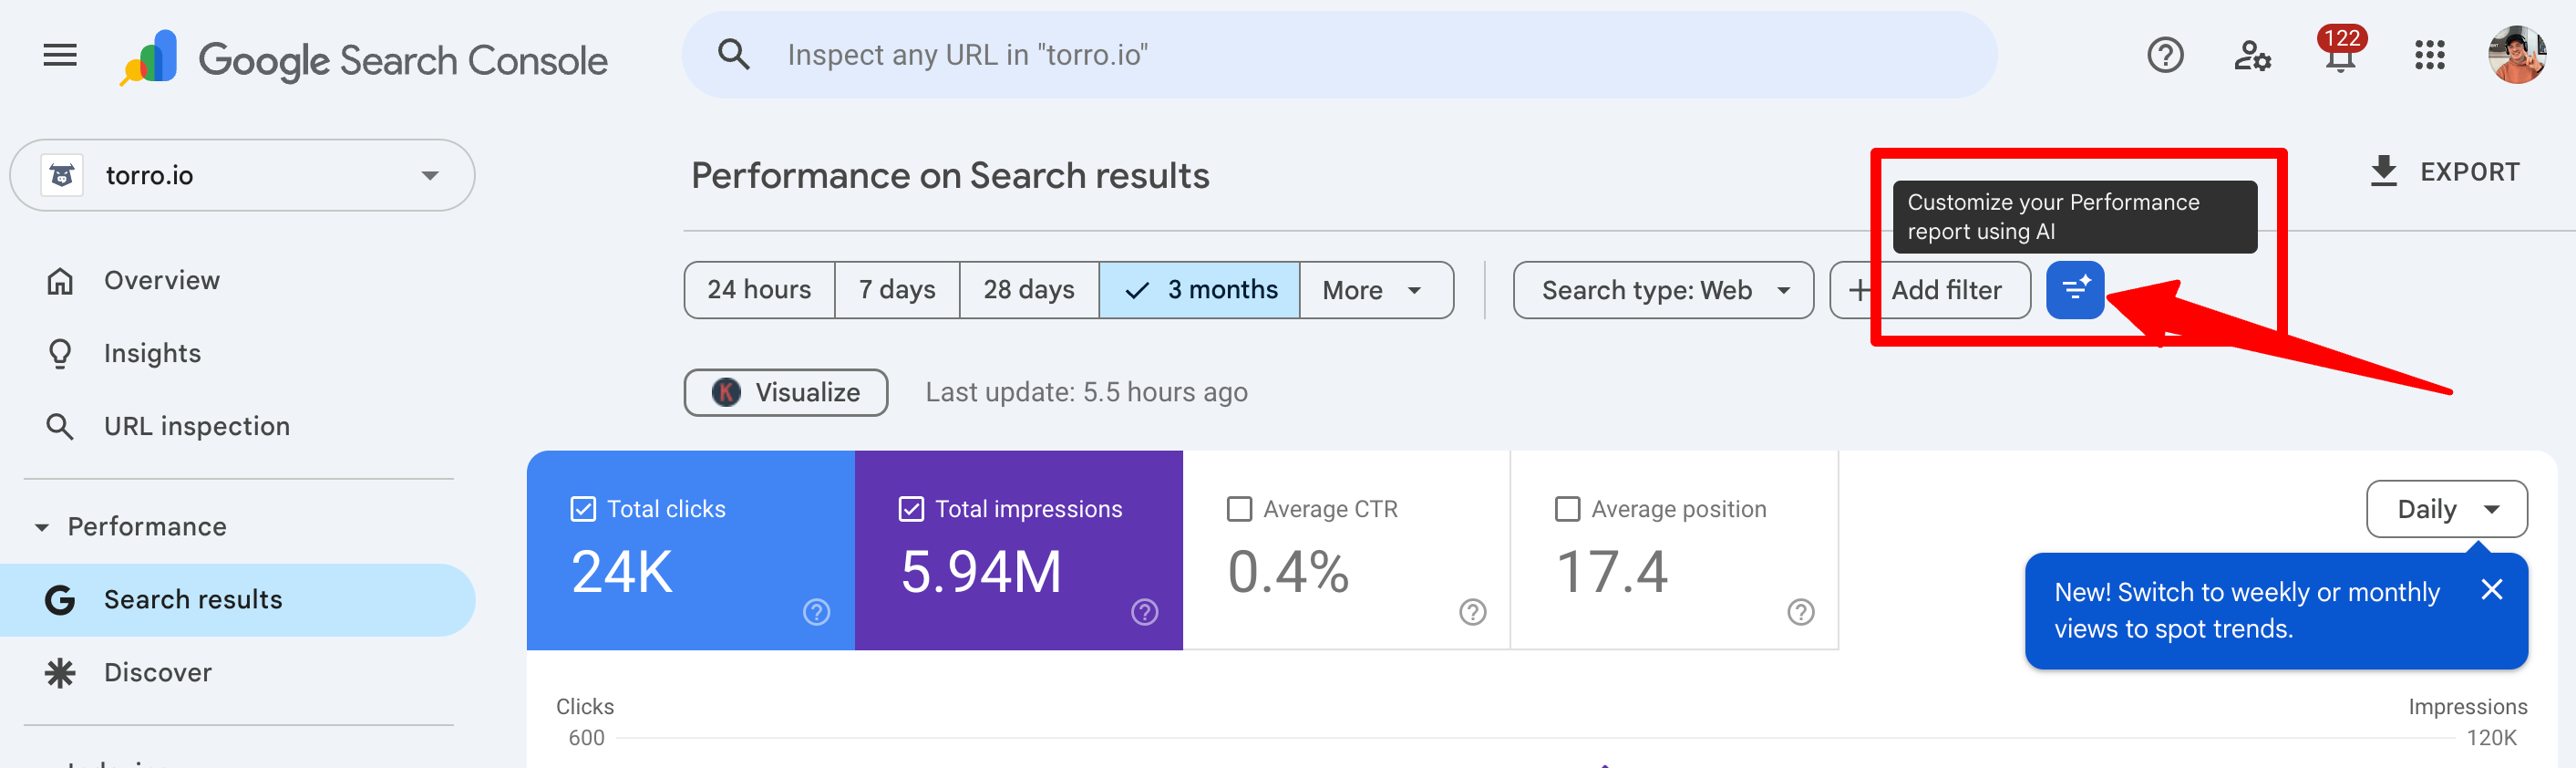Viewport: 2576px width, 768px height.
Task: Open the Search type: Web dropdown
Action: 1663,290
